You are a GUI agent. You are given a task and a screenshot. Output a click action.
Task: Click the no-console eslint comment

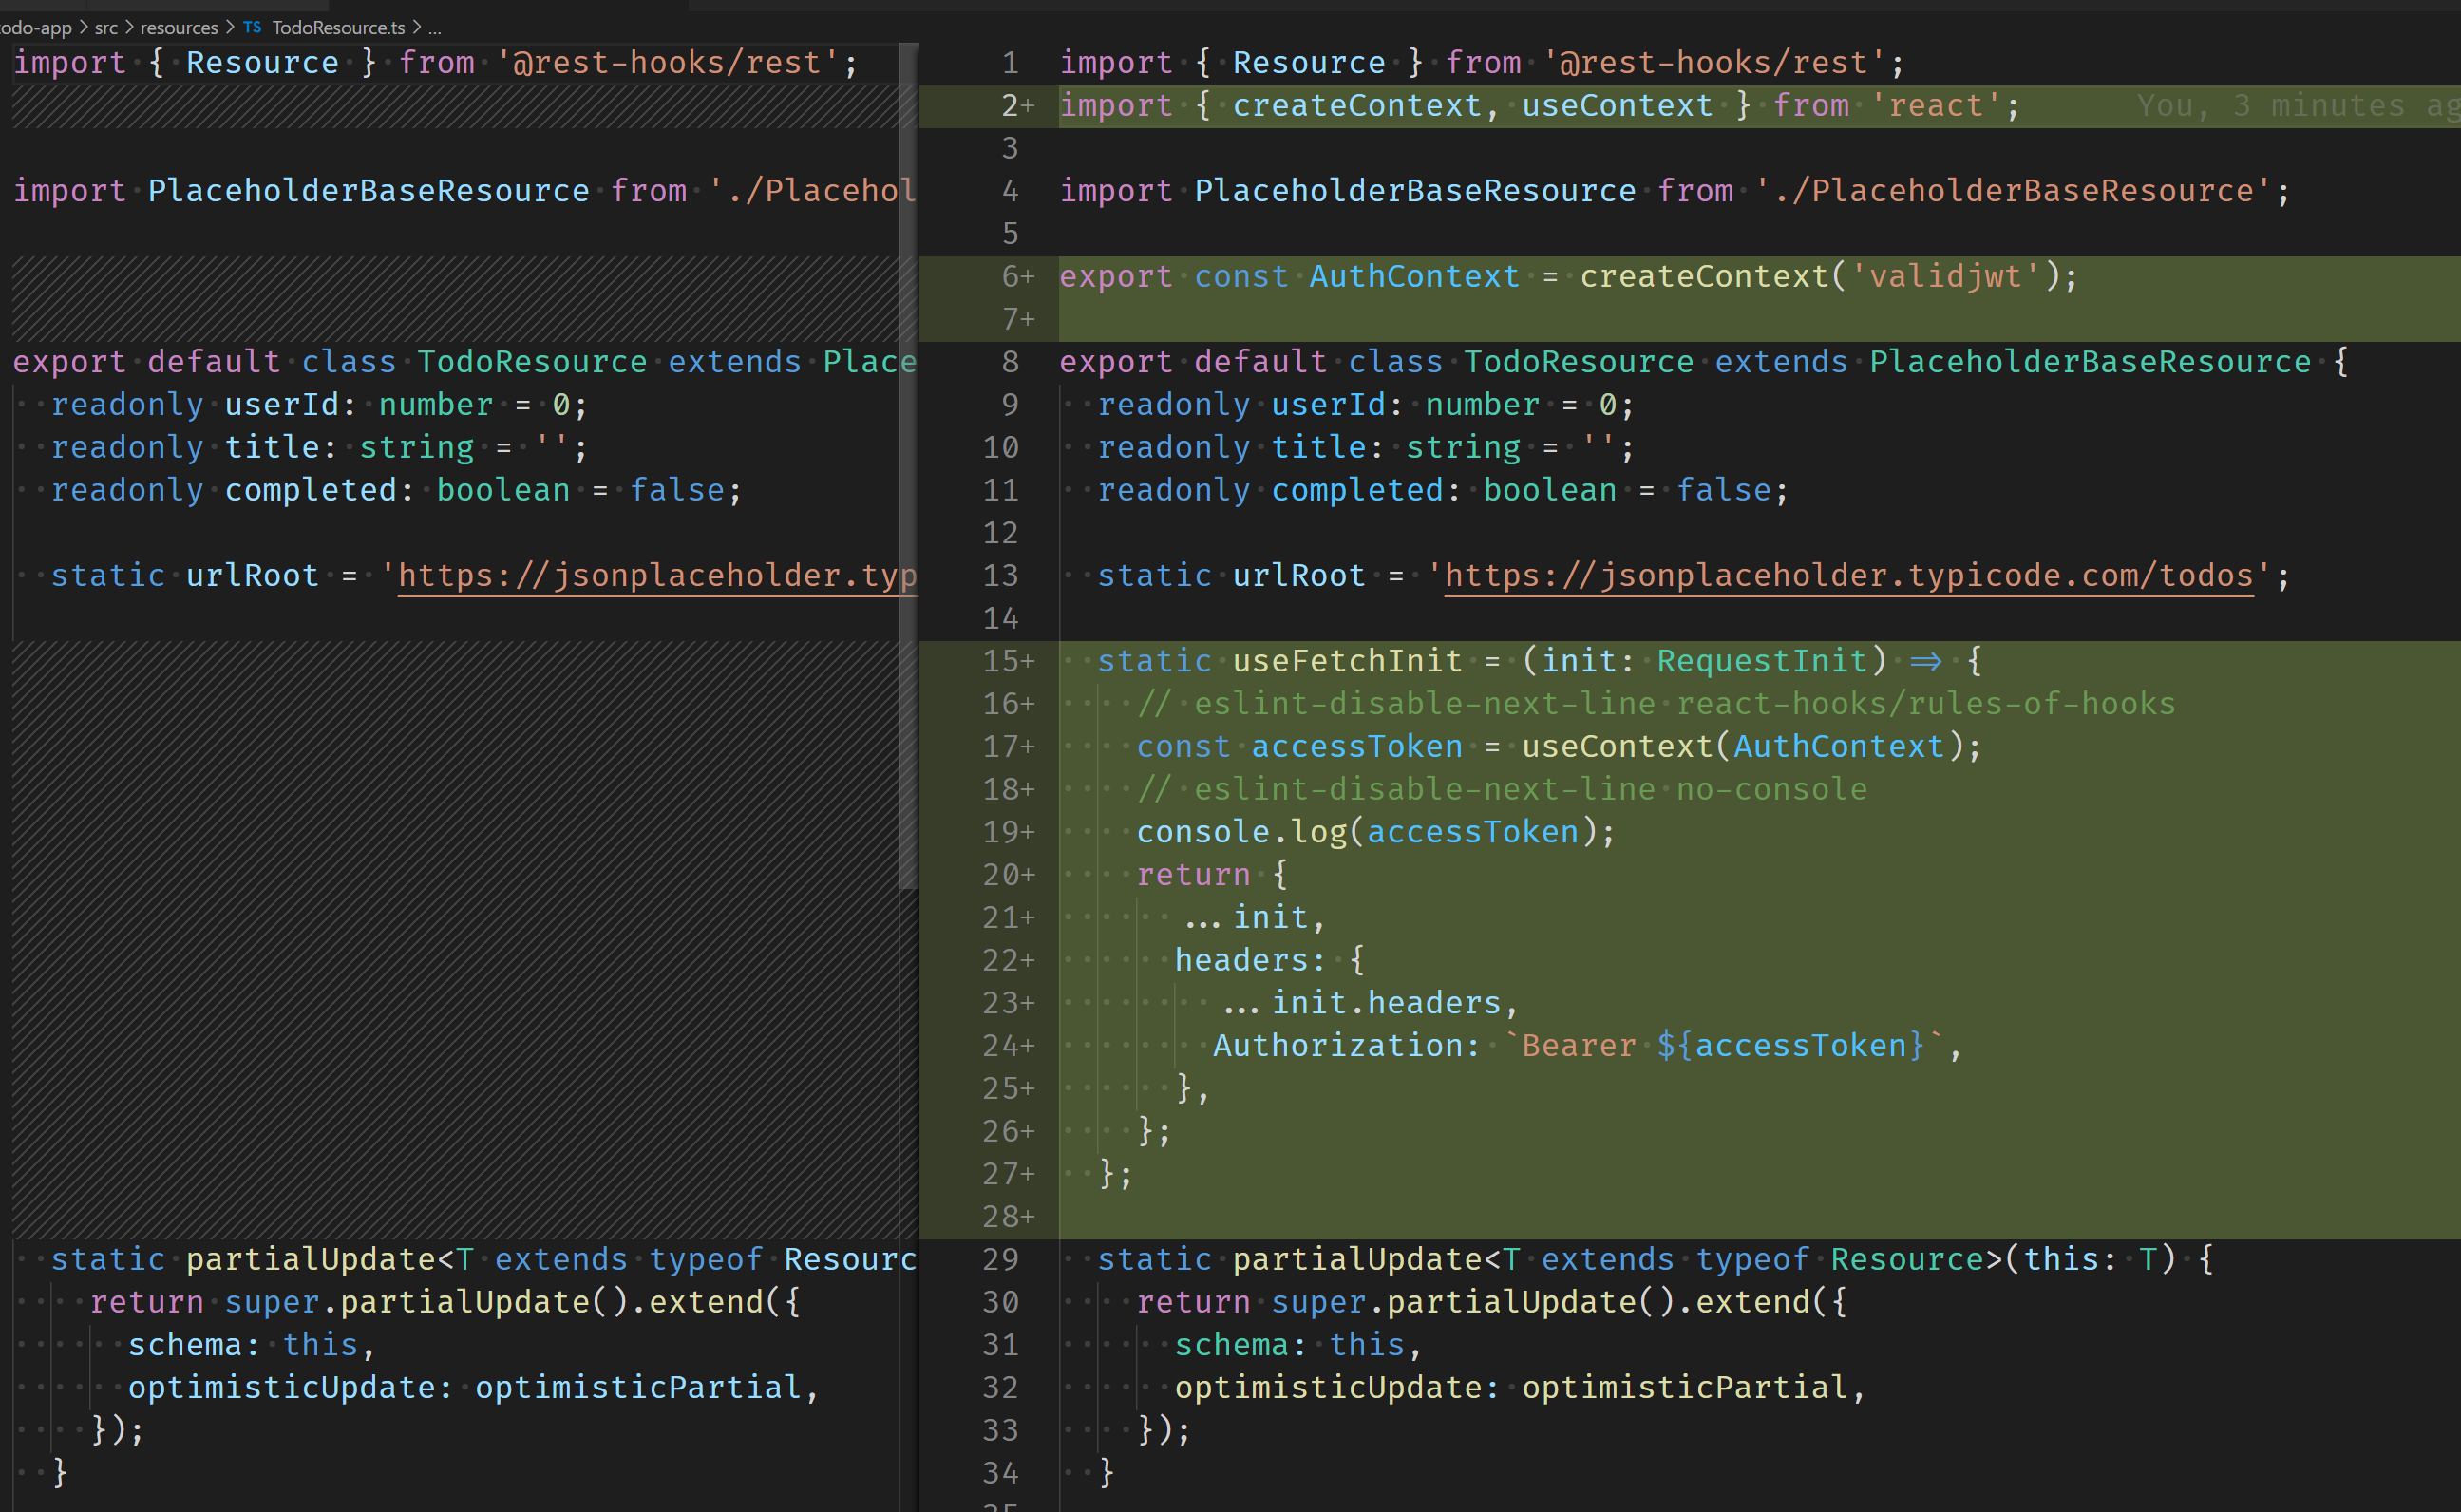pos(1502,790)
